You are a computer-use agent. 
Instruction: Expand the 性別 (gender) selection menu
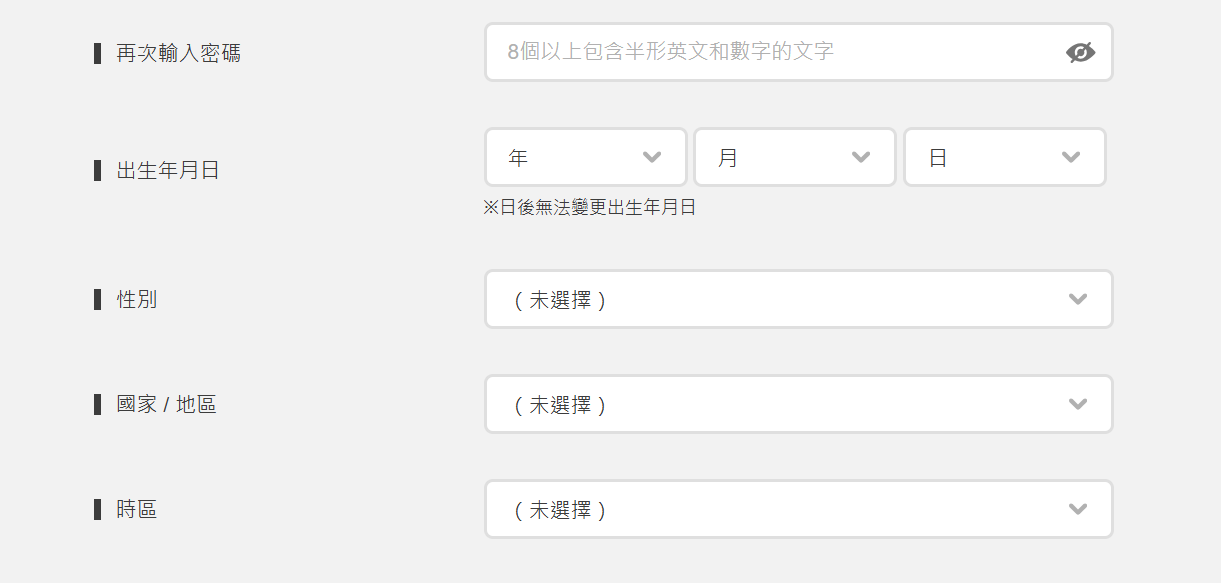(x=798, y=298)
